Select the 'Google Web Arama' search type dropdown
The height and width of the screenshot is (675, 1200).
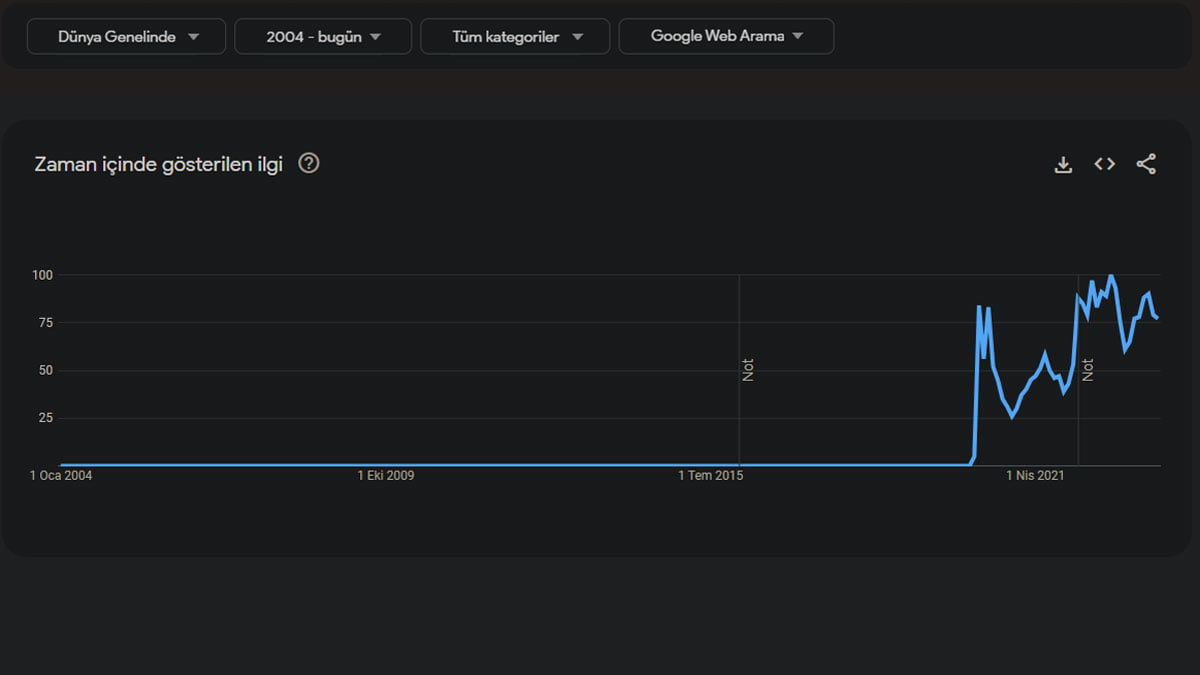pos(726,36)
